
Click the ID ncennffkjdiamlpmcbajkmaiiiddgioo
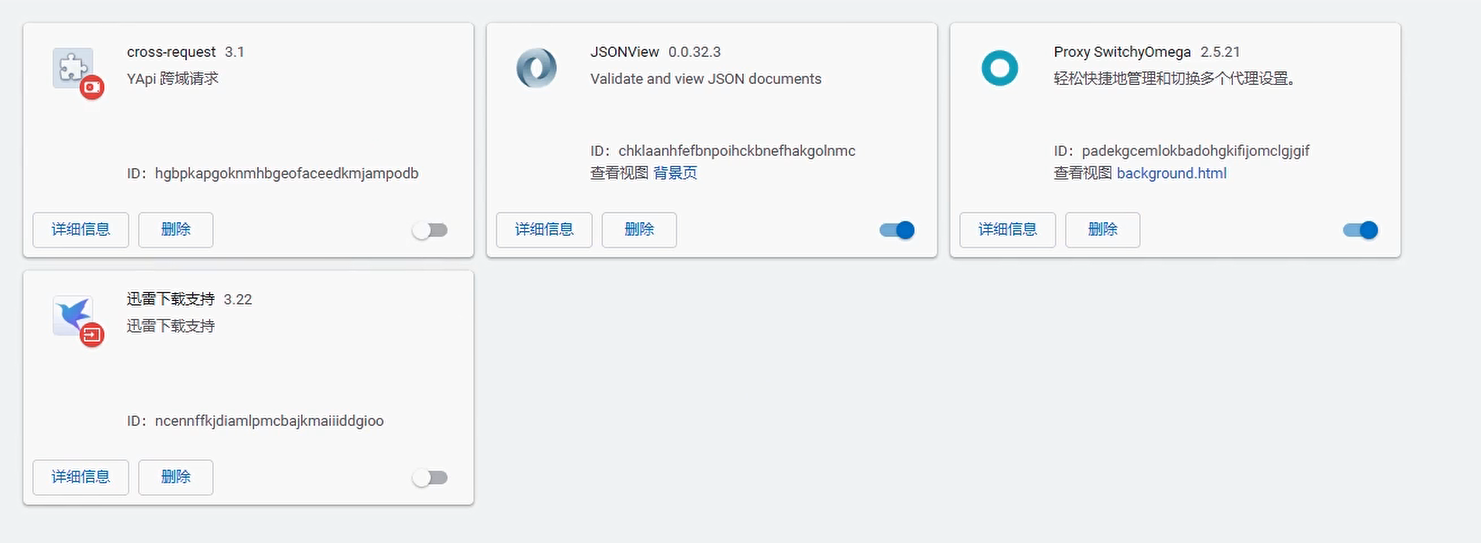pos(269,421)
